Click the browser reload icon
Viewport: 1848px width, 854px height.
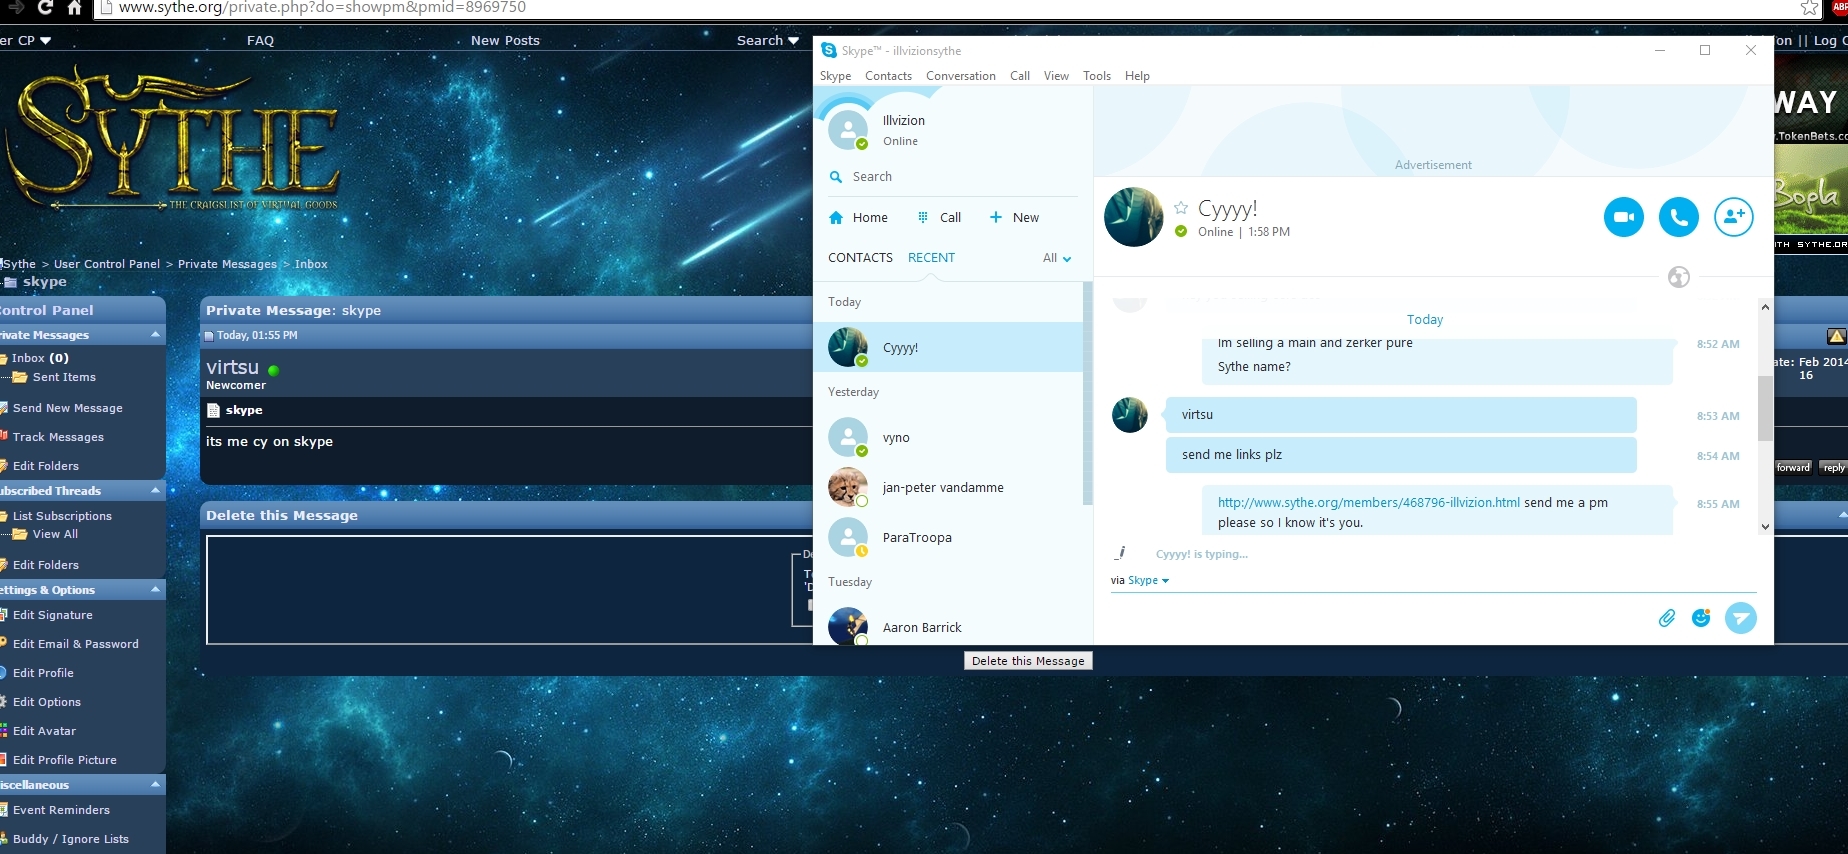[45, 8]
